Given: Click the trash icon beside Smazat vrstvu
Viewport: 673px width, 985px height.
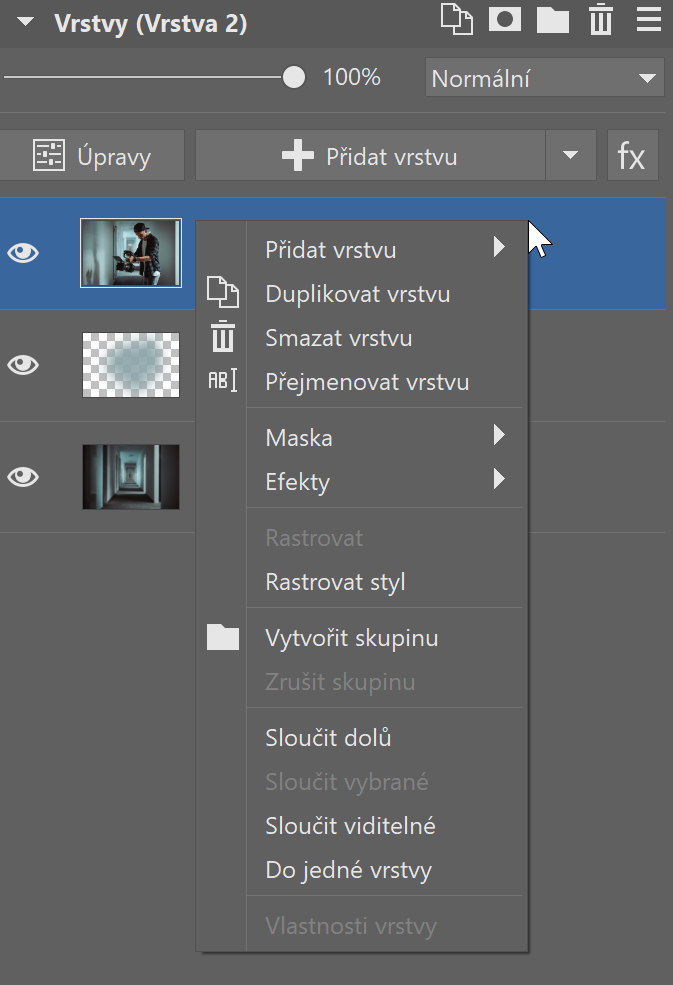Looking at the screenshot, I should pos(222,337).
